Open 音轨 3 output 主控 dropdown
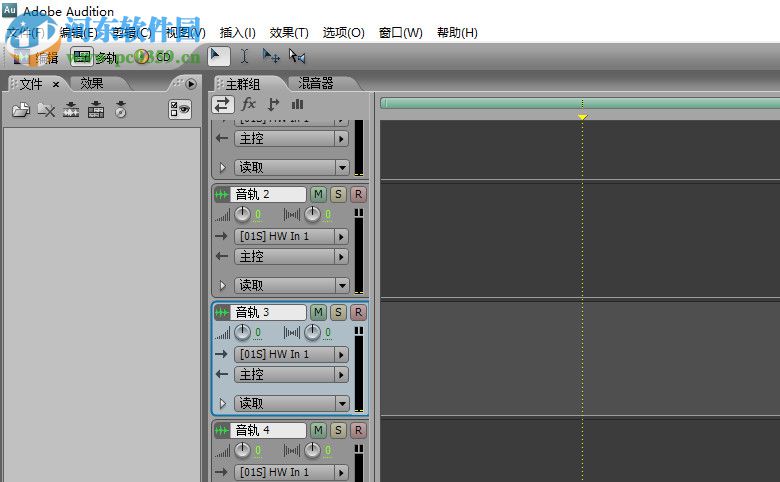The height and width of the screenshot is (482, 780). pyautogui.click(x=291, y=374)
